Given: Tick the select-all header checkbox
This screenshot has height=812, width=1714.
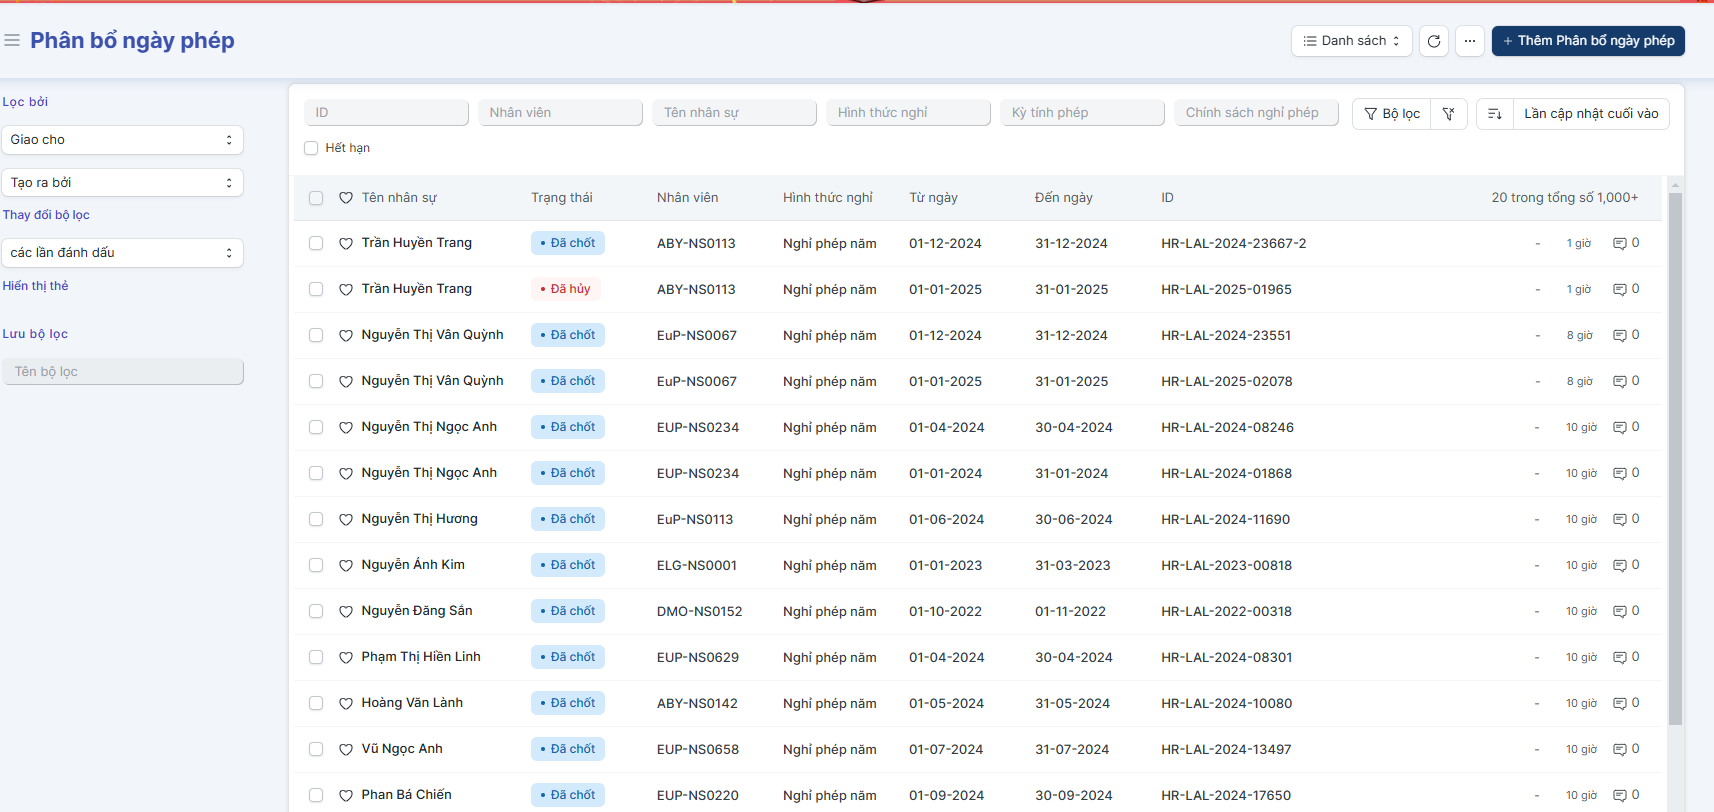Looking at the screenshot, I should (x=316, y=198).
